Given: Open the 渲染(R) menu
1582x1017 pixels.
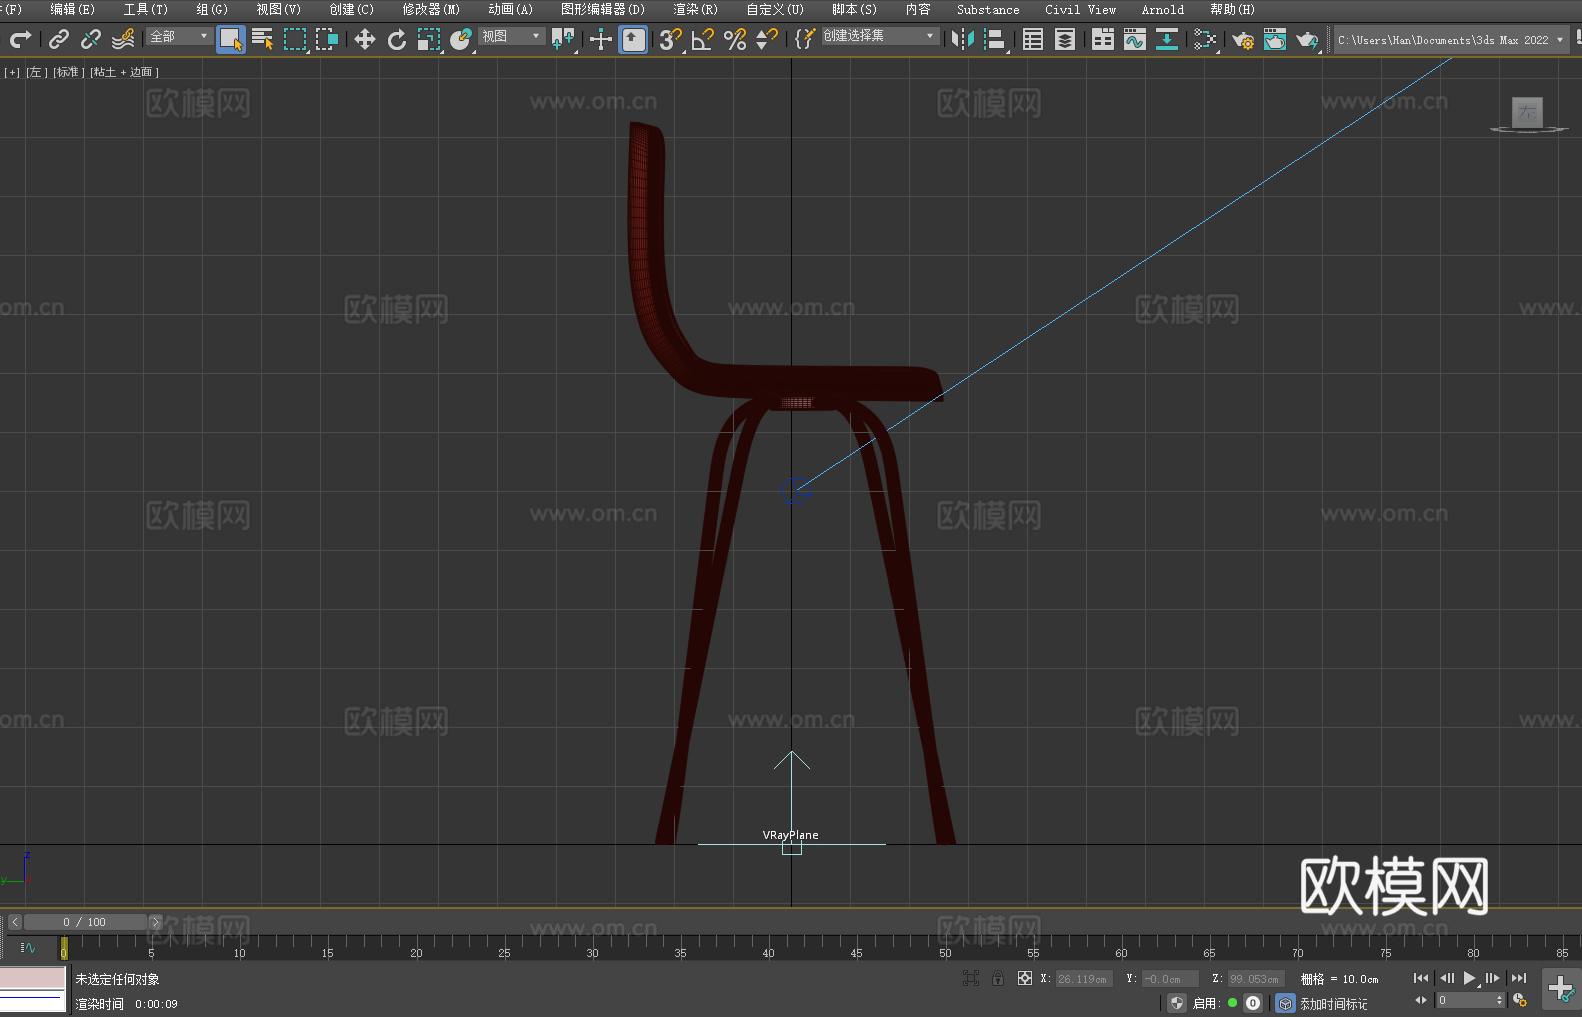Looking at the screenshot, I should (x=695, y=9).
